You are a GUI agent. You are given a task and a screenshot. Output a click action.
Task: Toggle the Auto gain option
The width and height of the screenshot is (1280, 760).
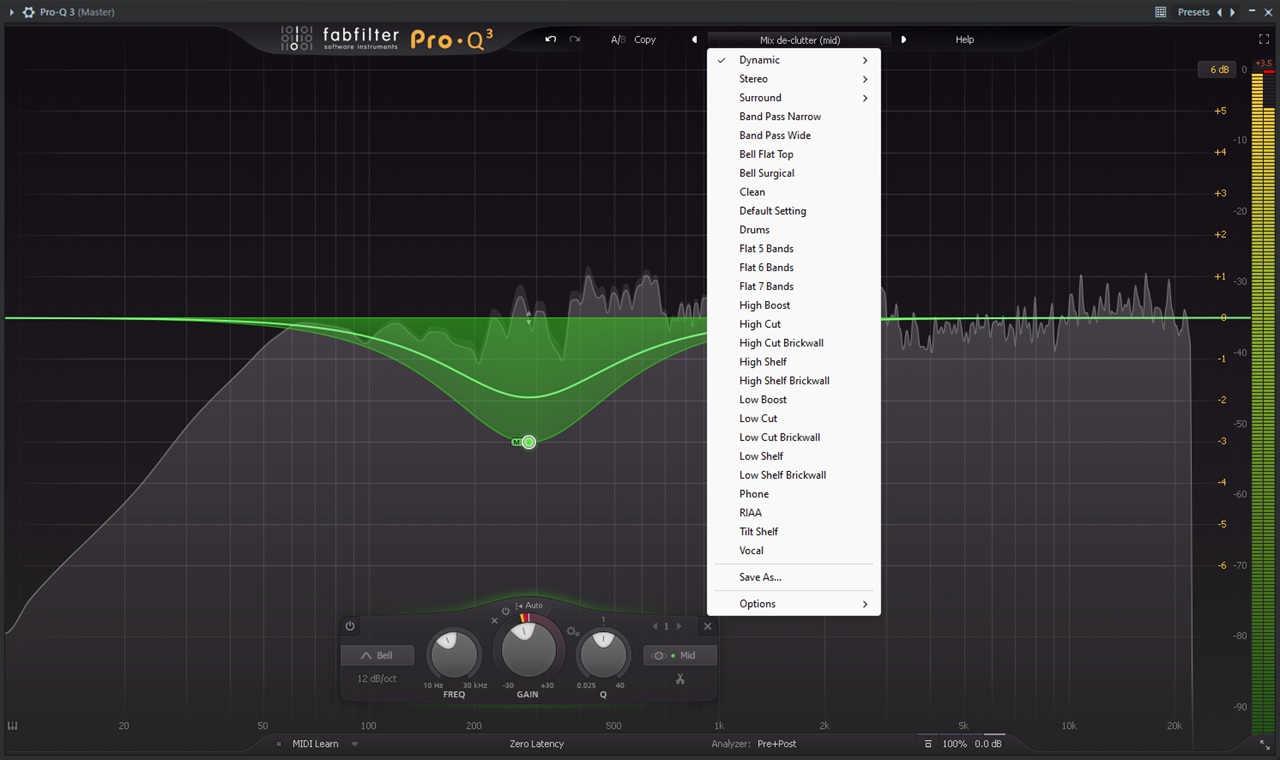(x=529, y=605)
